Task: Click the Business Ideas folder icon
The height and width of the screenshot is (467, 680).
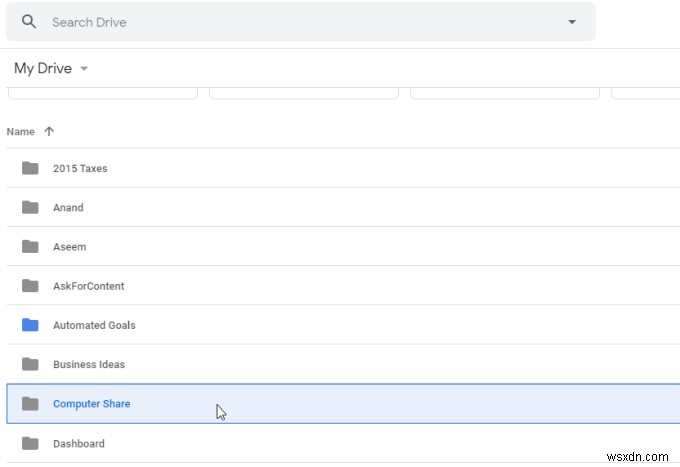Action: pos(30,364)
